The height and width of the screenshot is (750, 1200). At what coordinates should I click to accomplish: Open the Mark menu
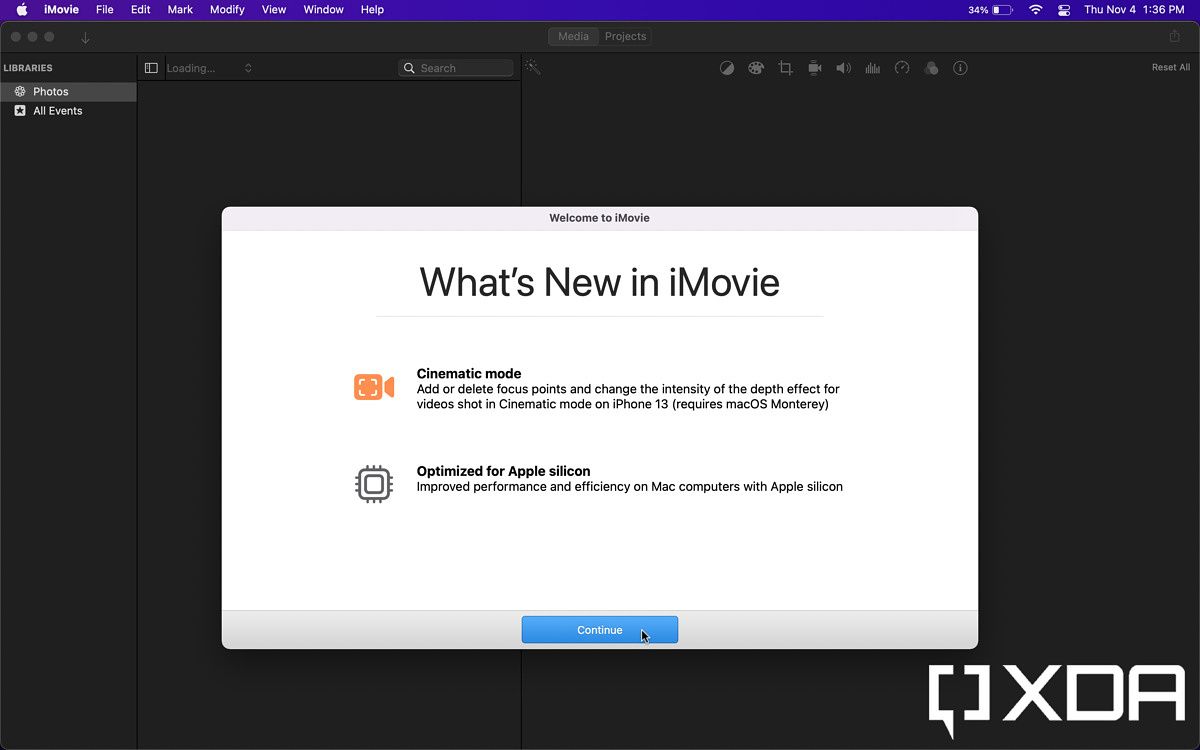click(x=180, y=10)
